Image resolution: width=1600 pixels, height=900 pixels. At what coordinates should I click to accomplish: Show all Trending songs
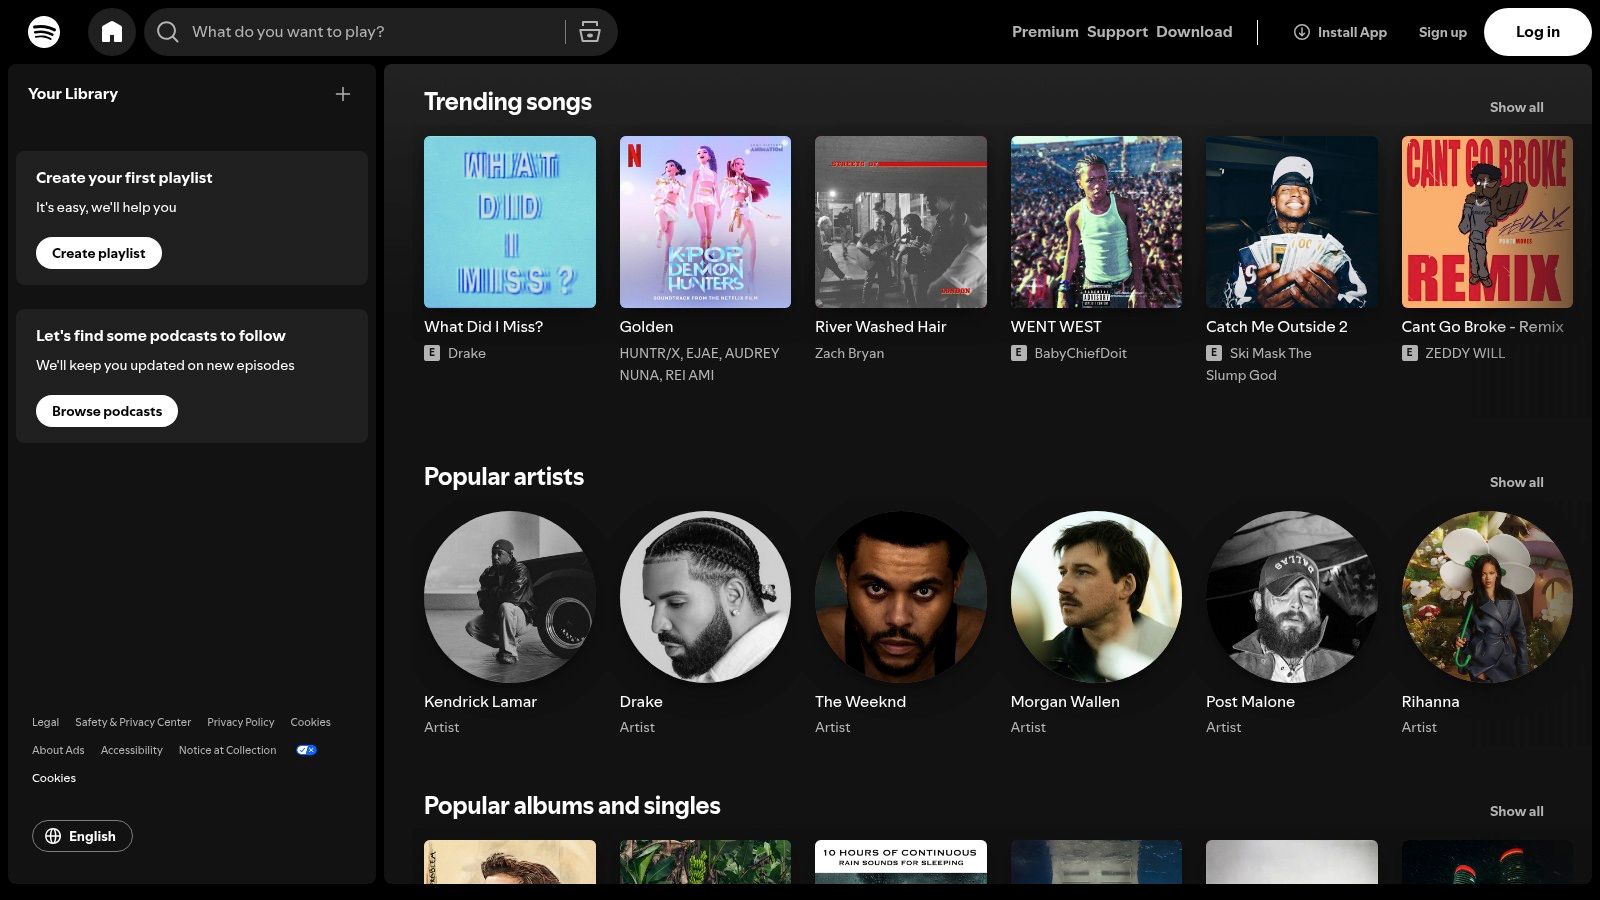(1516, 107)
